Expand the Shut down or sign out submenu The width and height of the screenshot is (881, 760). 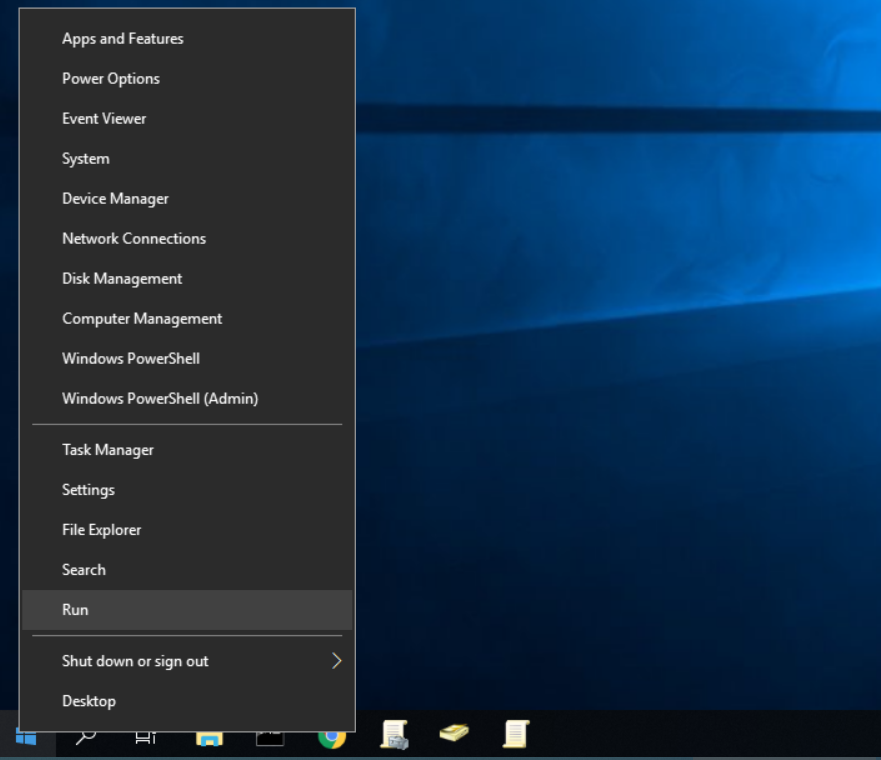coord(336,661)
